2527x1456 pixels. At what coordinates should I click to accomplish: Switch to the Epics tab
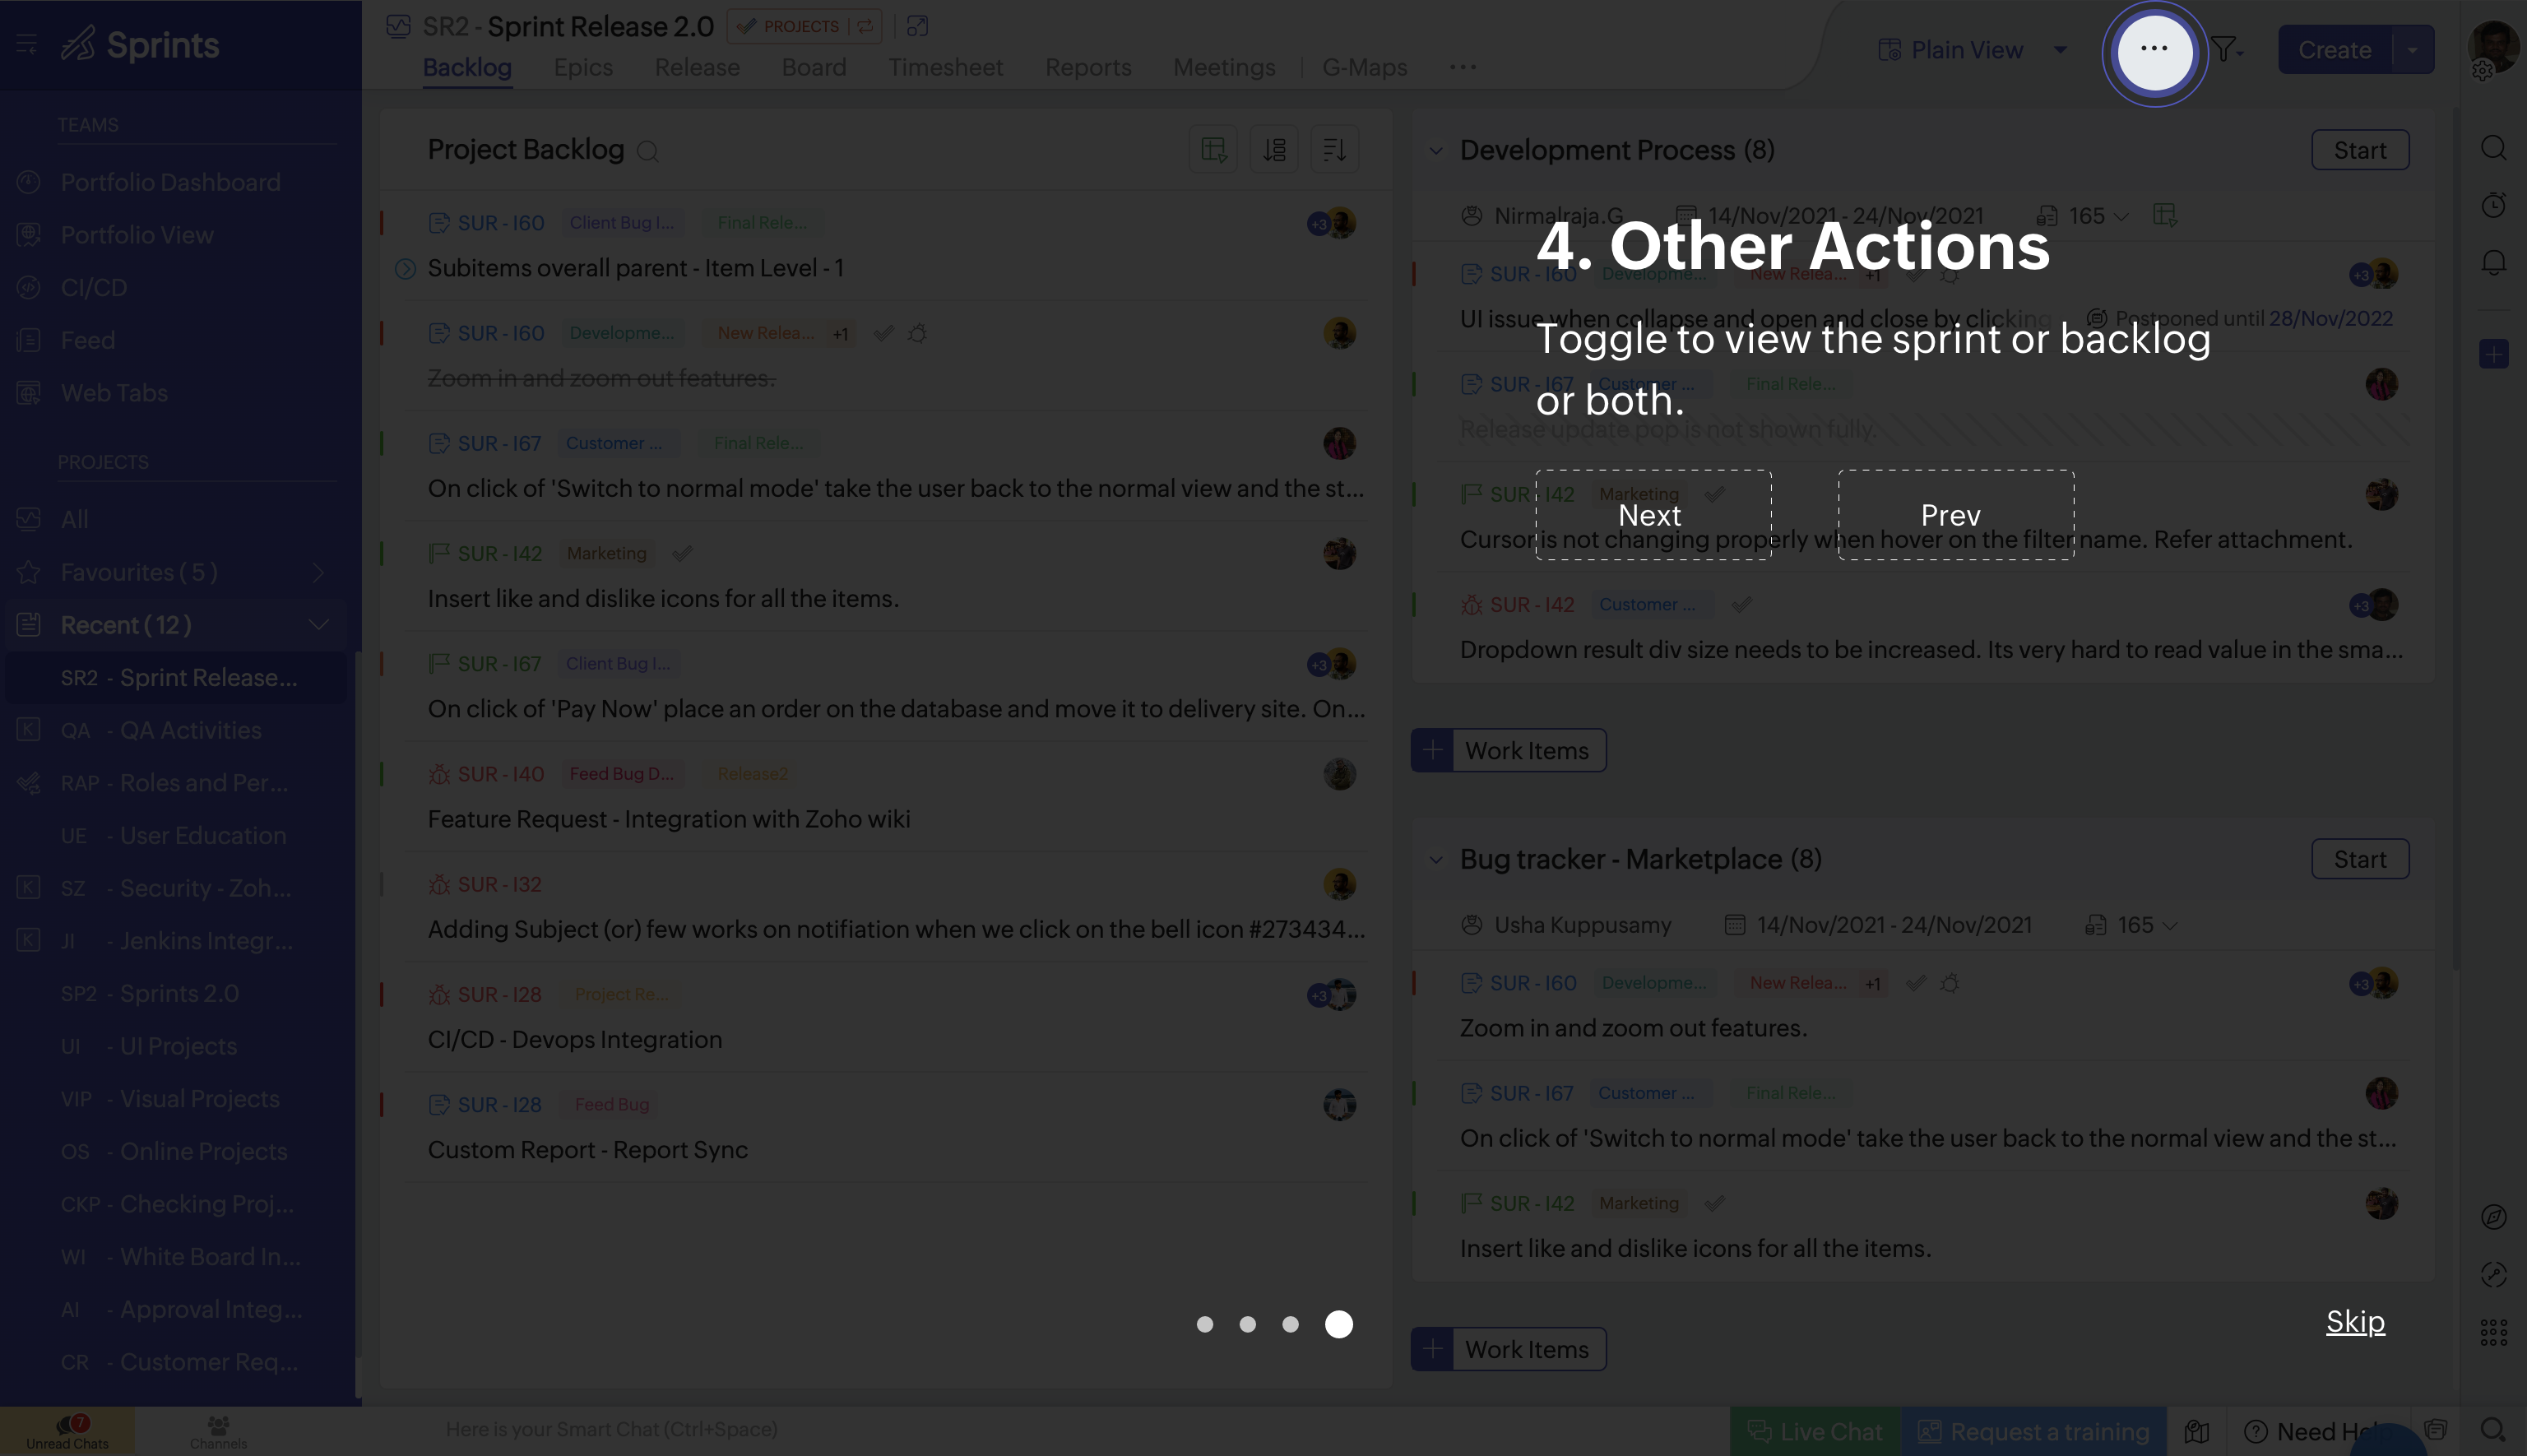[583, 67]
